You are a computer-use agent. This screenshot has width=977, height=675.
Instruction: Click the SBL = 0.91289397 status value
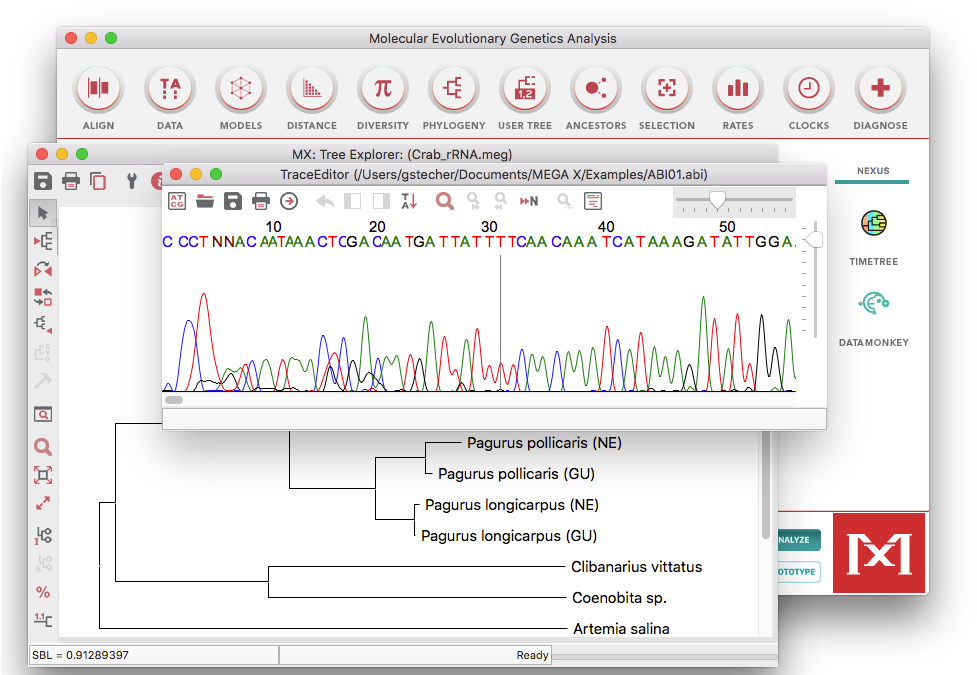click(x=80, y=655)
